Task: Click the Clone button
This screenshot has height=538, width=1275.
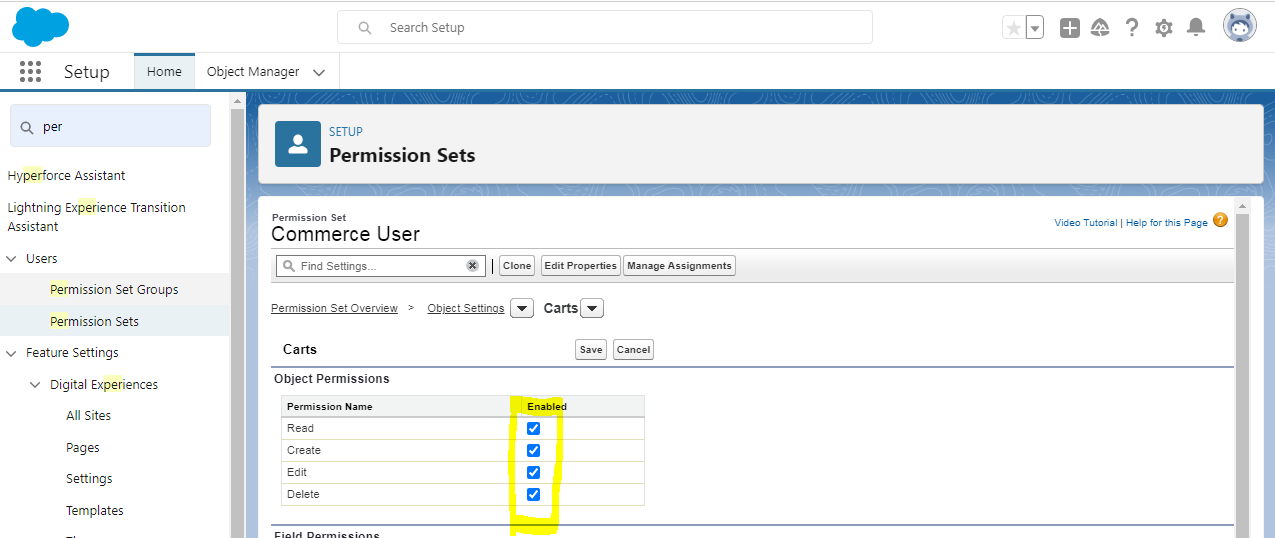Action: click(x=517, y=266)
